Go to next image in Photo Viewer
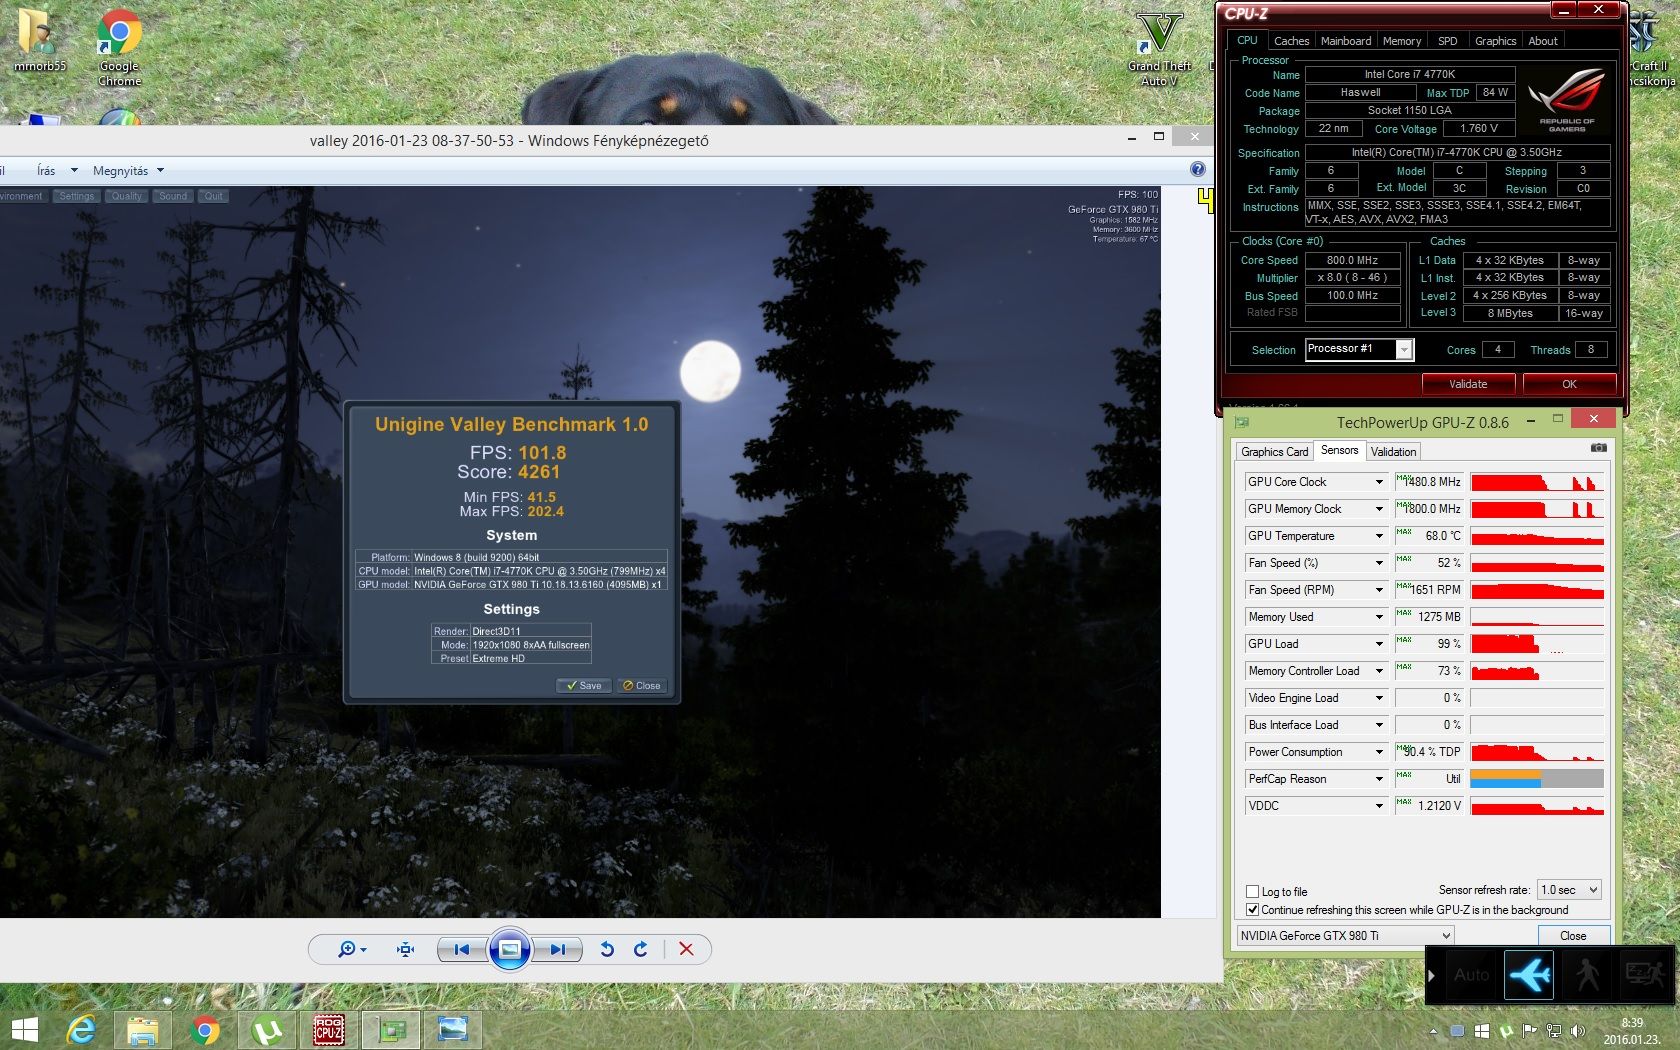The height and width of the screenshot is (1050, 1680). click(558, 949)
